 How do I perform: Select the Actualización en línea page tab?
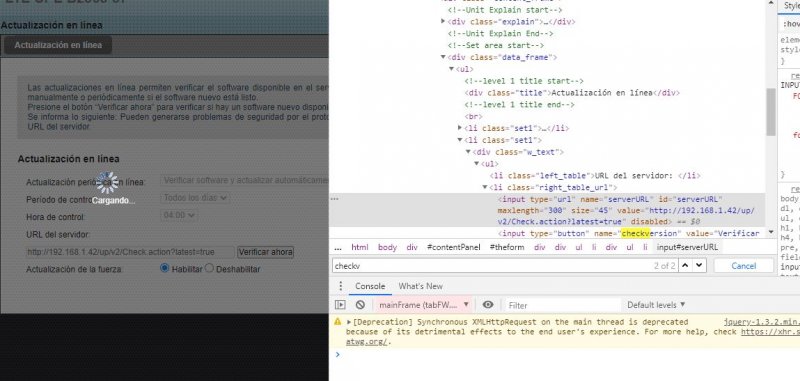[x=58, y=45]
